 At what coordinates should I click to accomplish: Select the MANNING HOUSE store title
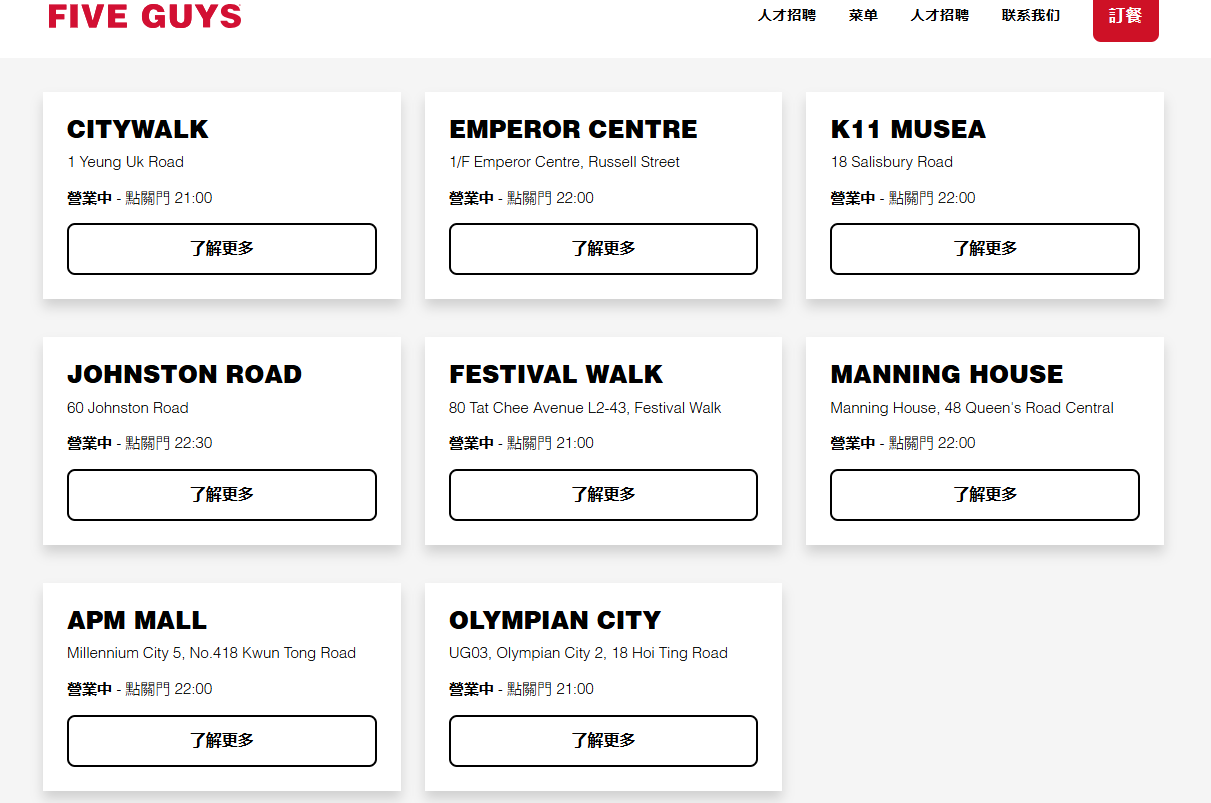[946, 375]
